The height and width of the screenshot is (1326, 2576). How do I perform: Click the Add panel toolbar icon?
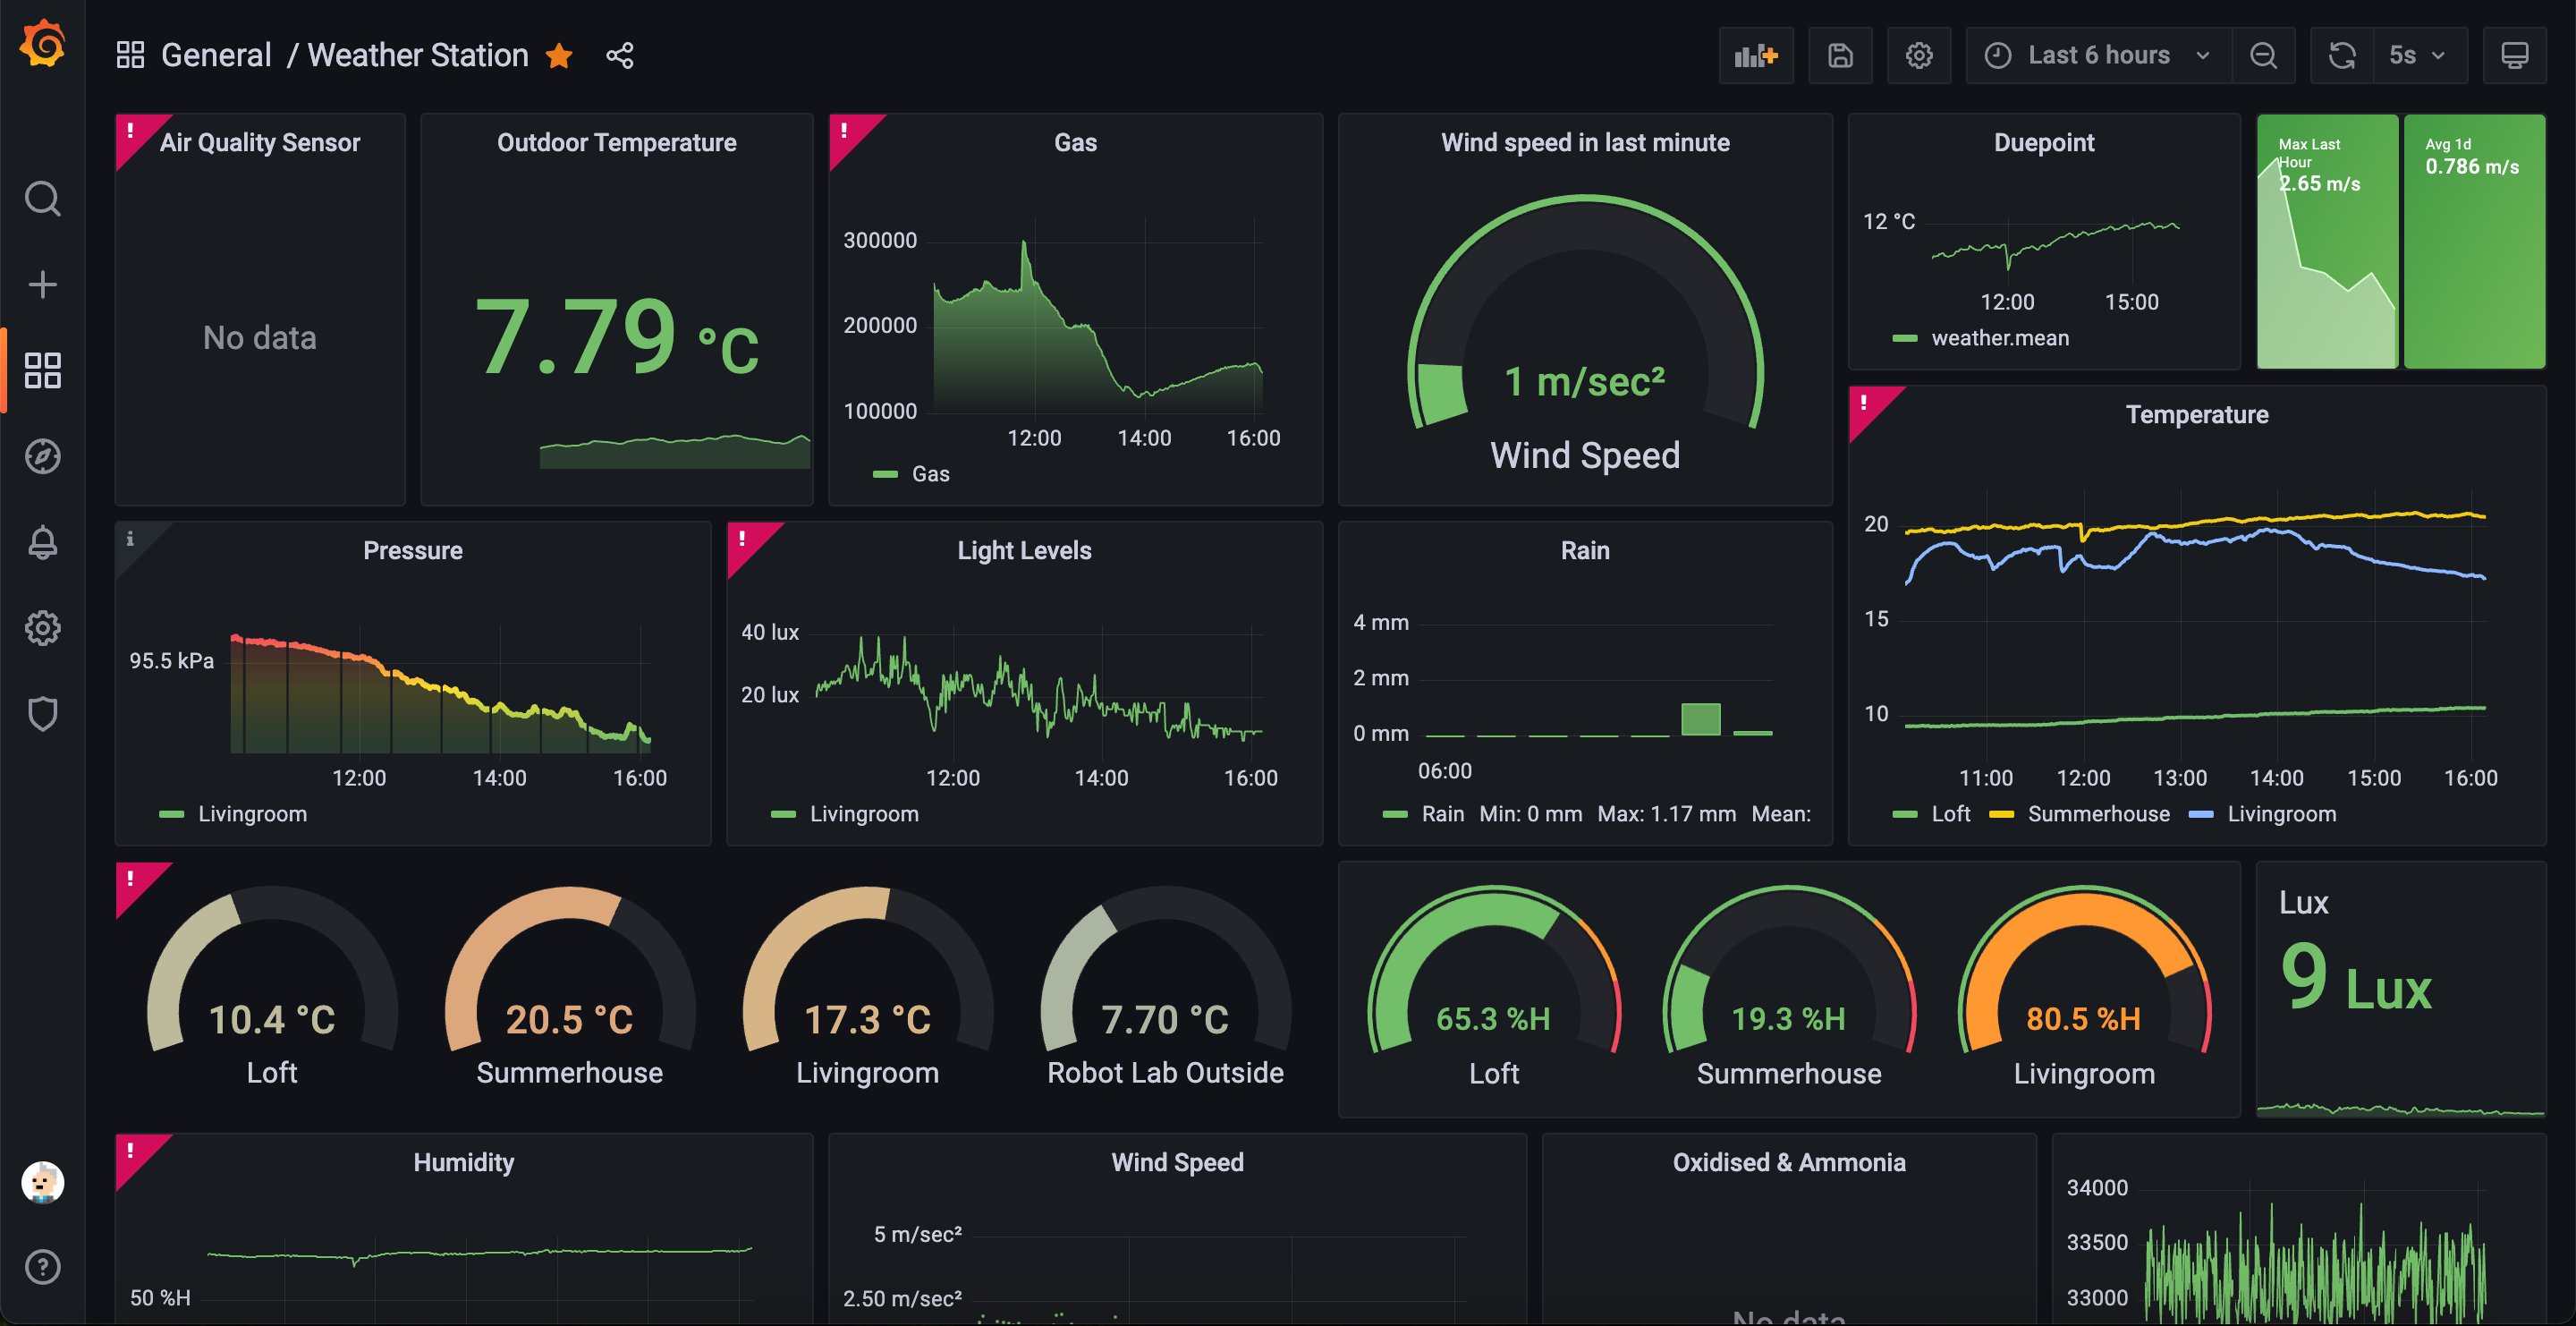pyautogui.click(x=1755, y=56)
